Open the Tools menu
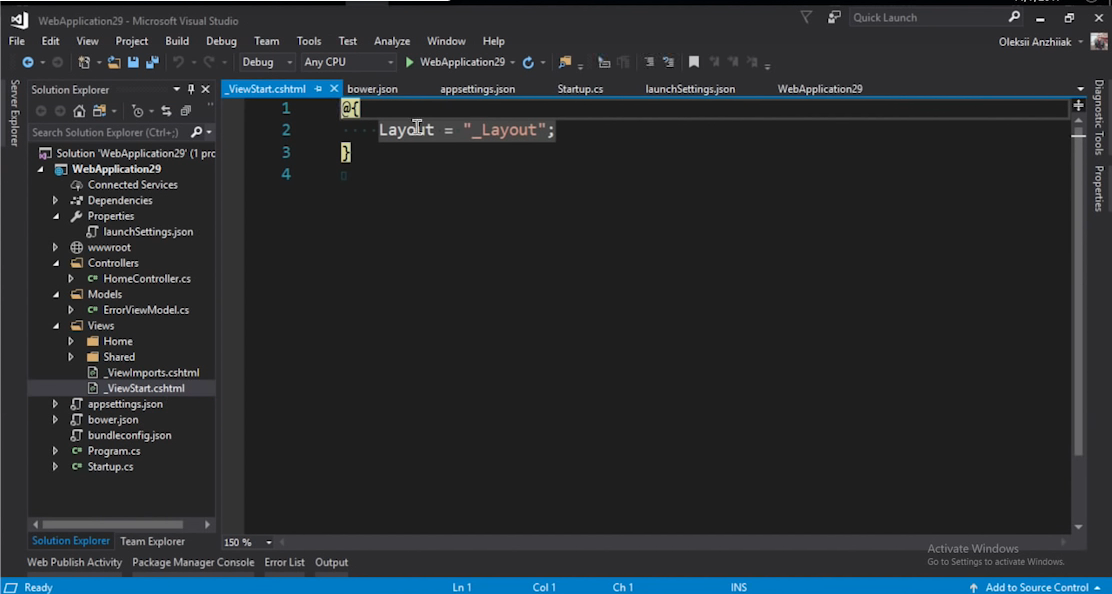 308,41
